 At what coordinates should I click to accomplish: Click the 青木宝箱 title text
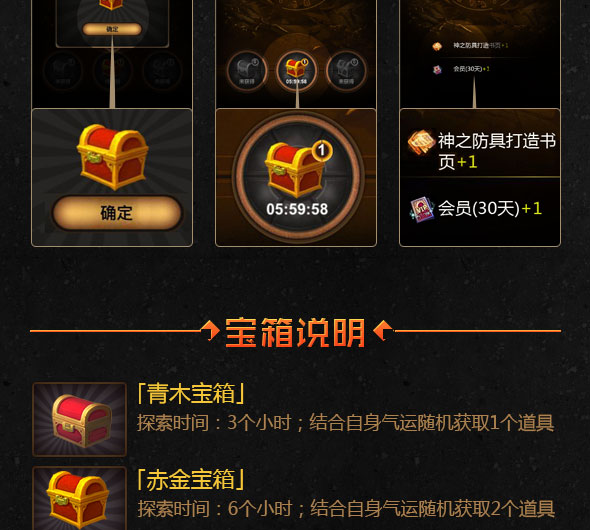tap(191, 393)
